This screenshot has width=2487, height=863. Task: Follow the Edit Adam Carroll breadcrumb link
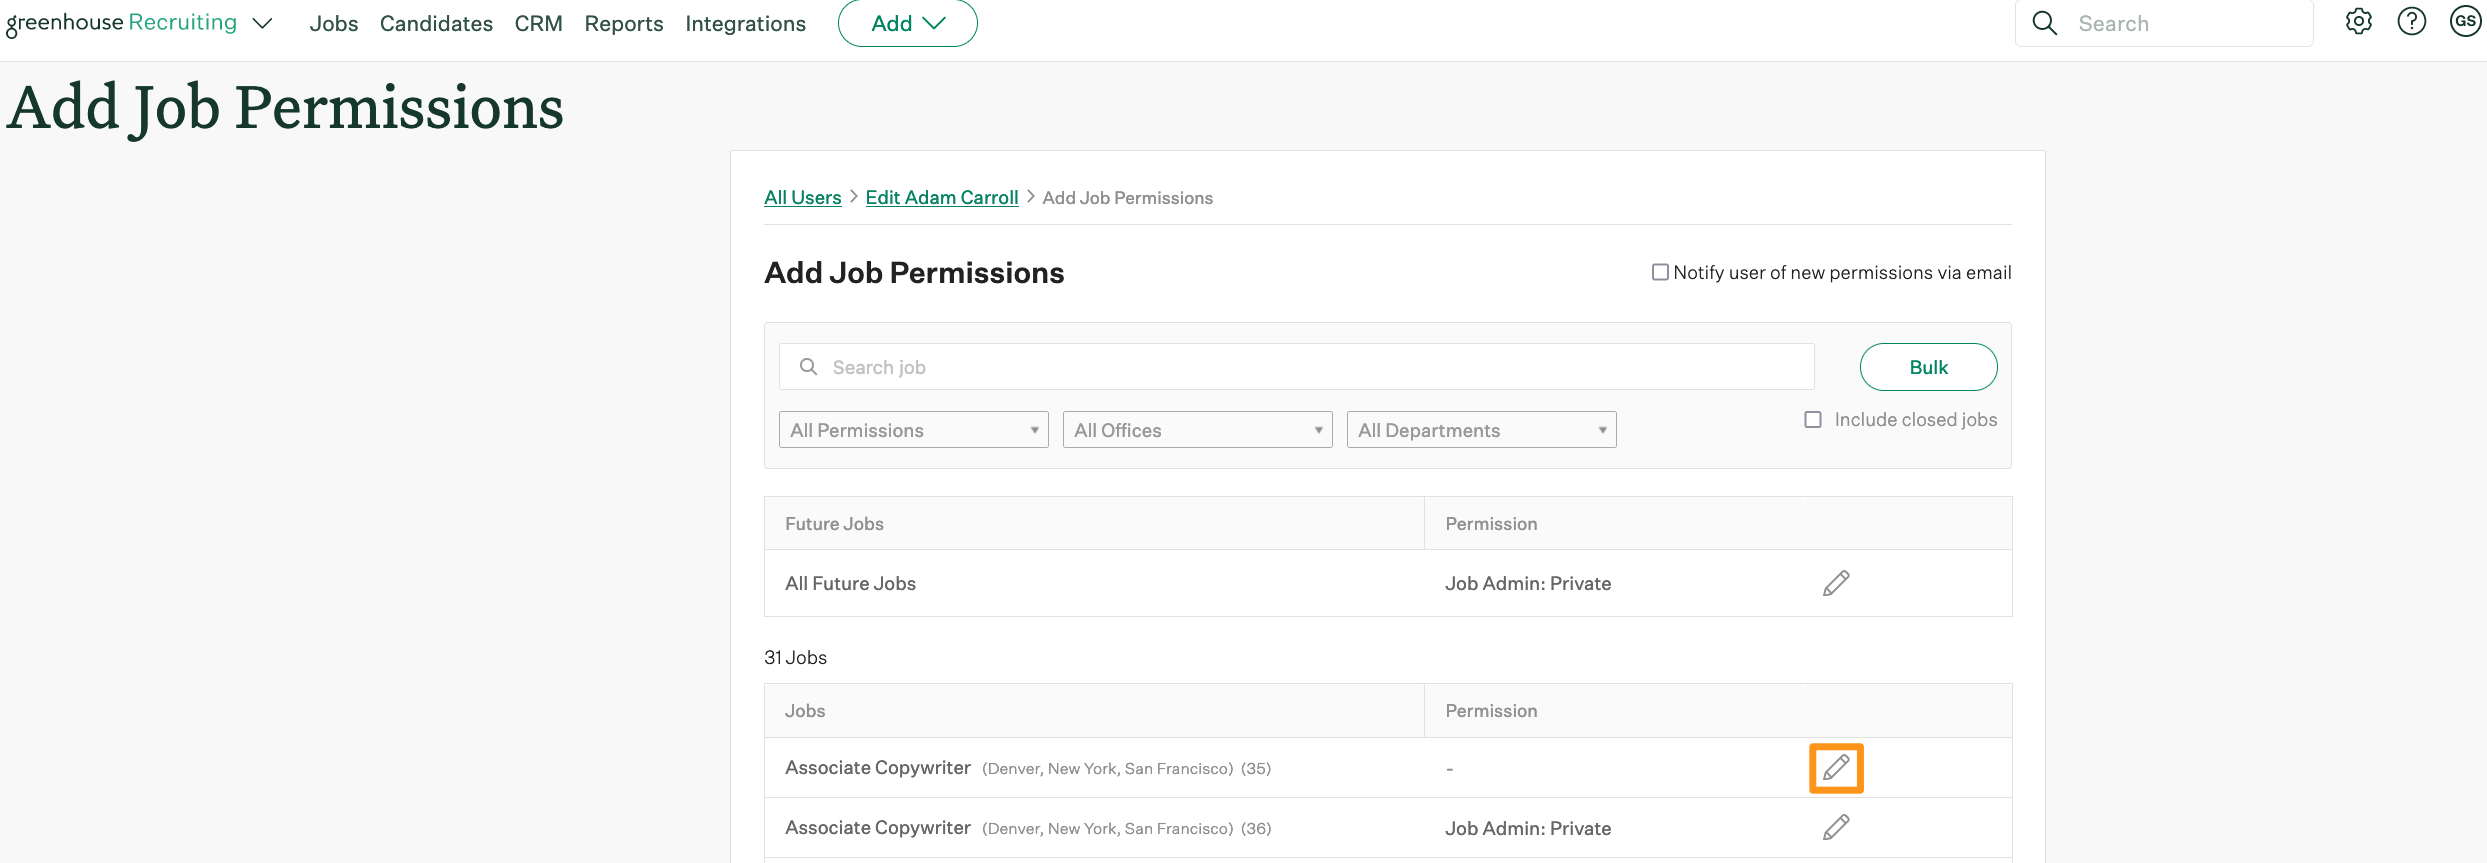[x=941, y=198]
